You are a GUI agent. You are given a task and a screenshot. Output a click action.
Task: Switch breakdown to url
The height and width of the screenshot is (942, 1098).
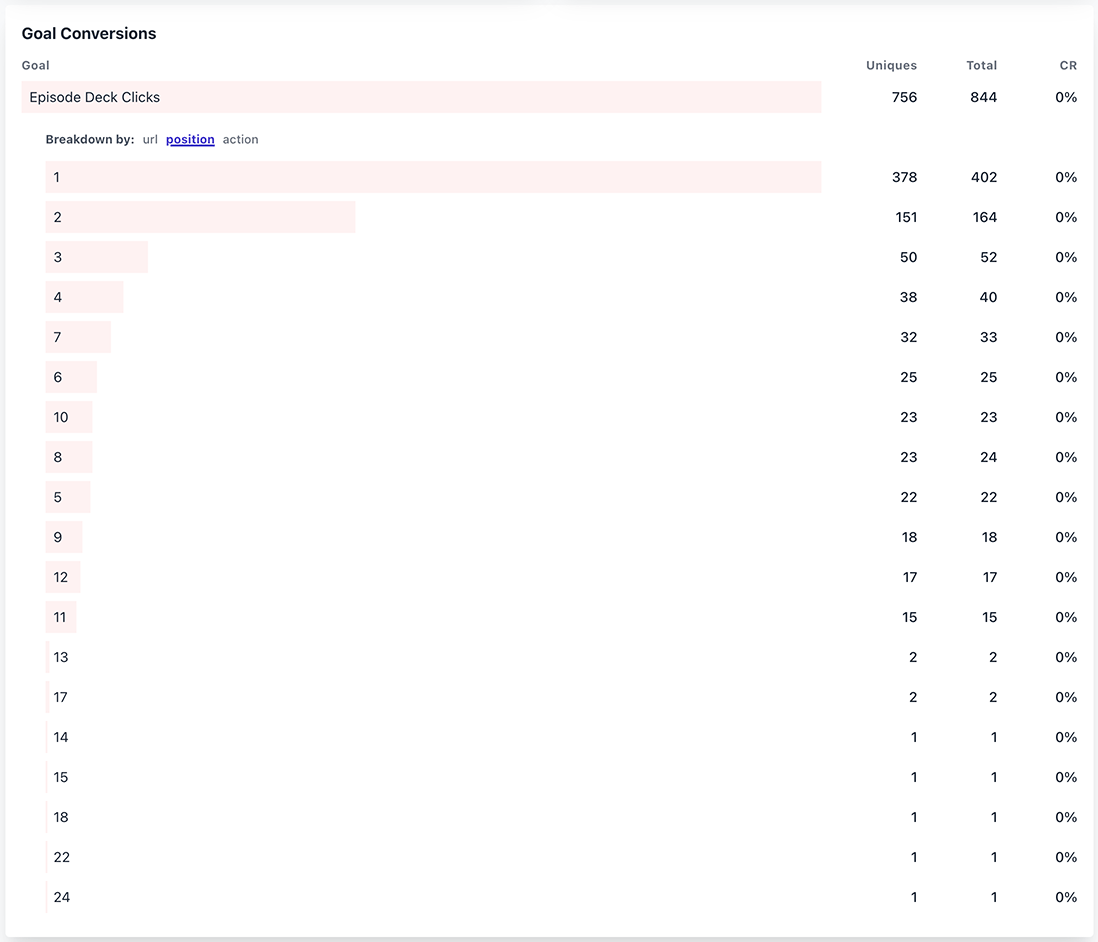point(150,139)
